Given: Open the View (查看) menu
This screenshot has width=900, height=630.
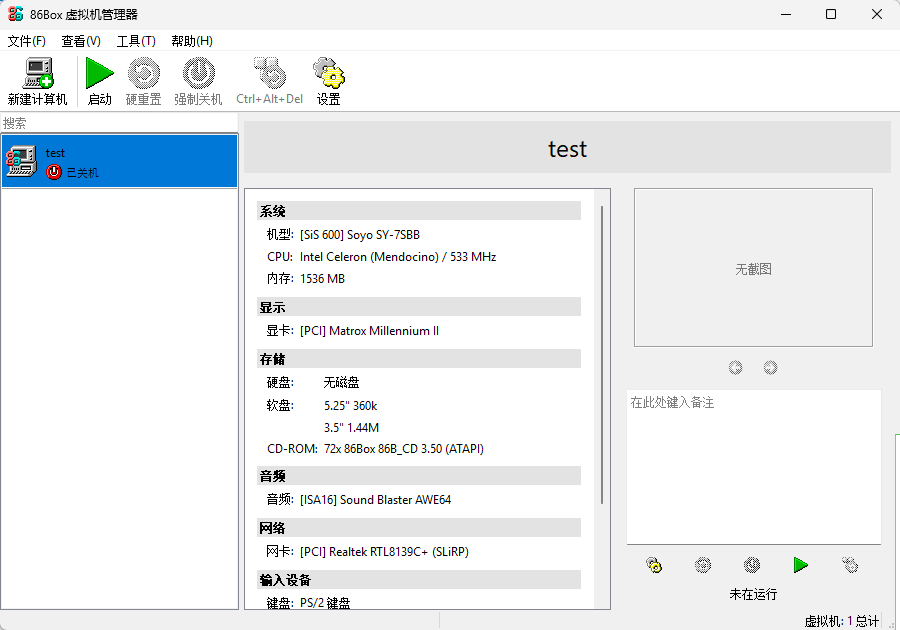Looking at the screenshot, I should pyautogui.click(x=81, y=41).
